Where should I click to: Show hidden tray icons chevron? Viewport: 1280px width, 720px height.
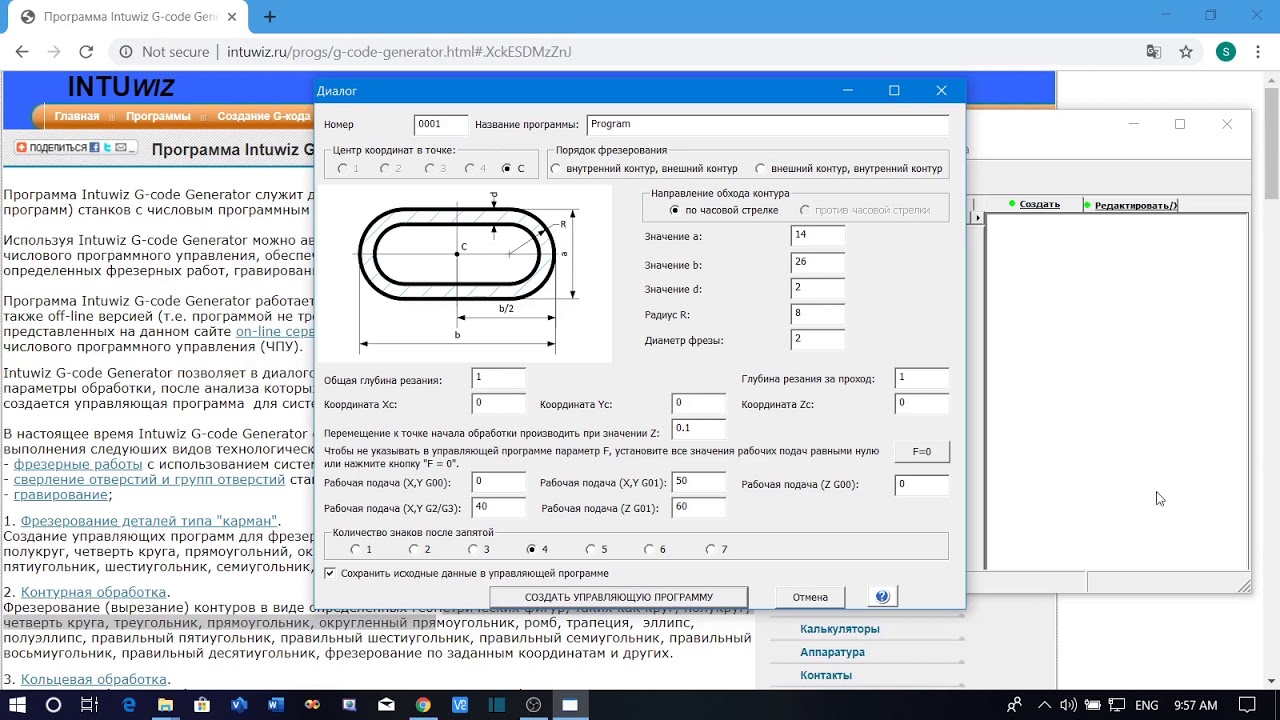pos(1043,704)
